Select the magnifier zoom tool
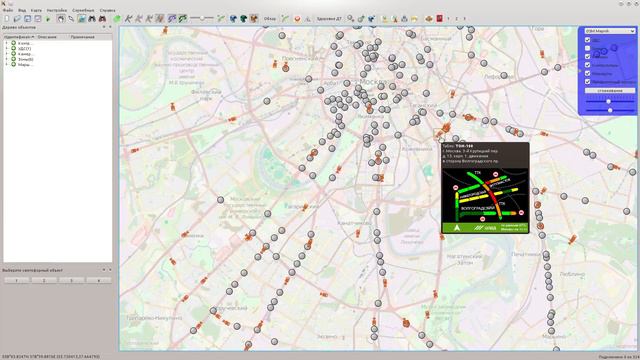The width and height of the screenshot is (640, 360). click(71, 19)
